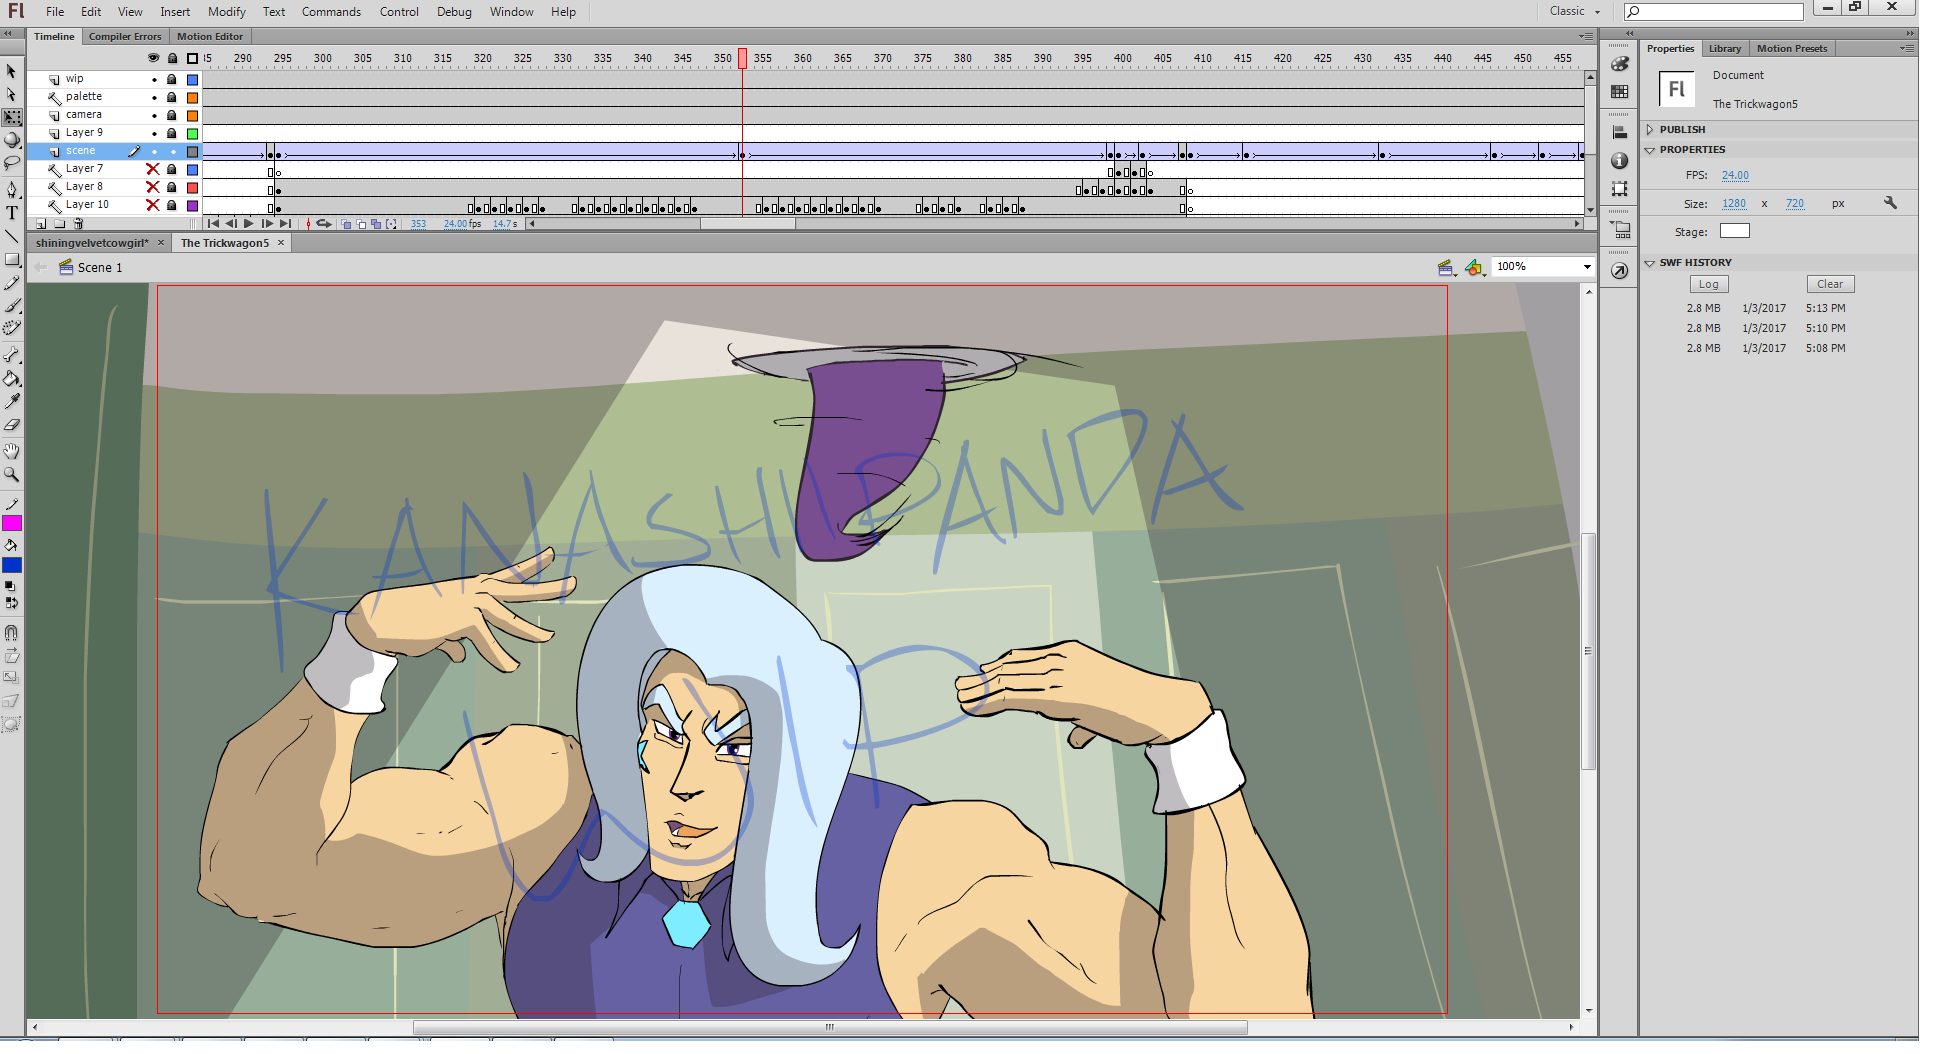Go to the first frame
This screenshot has height=1054, width=1934.
(x=213, y=224)
